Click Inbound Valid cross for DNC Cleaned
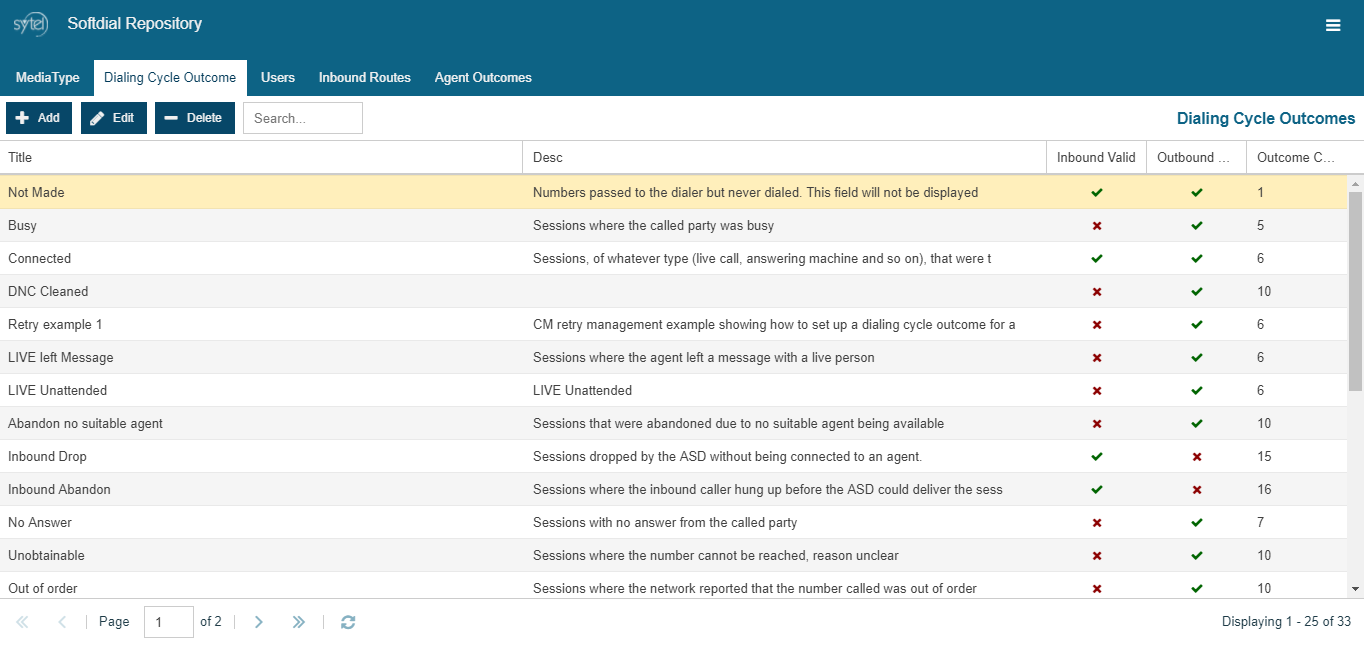The height and width of the screenshot is (646, 1364). pyautogui.click(x=1097, y=292)
